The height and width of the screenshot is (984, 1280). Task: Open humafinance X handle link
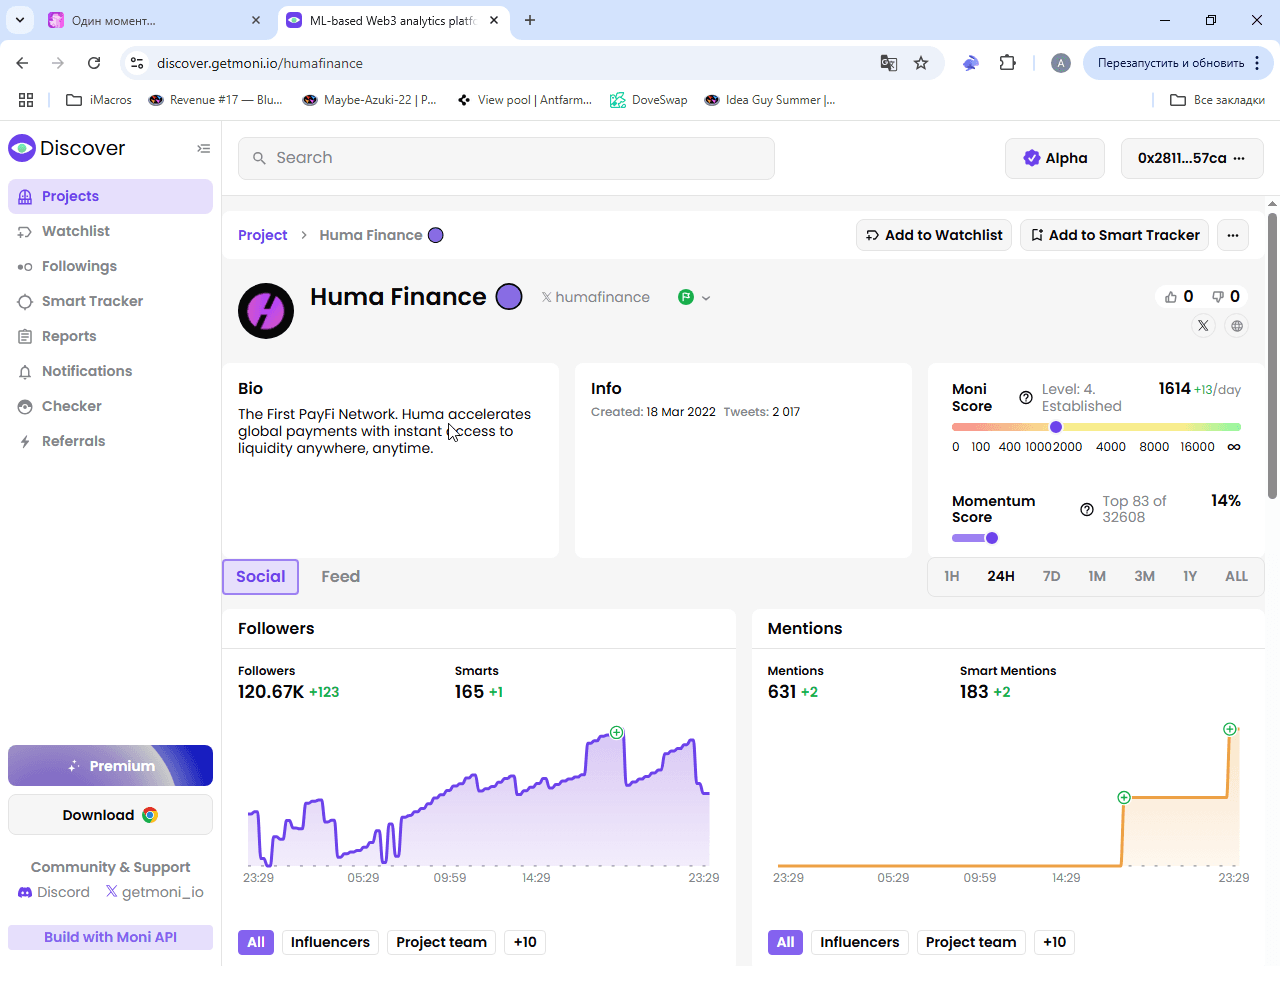(596, 297)
